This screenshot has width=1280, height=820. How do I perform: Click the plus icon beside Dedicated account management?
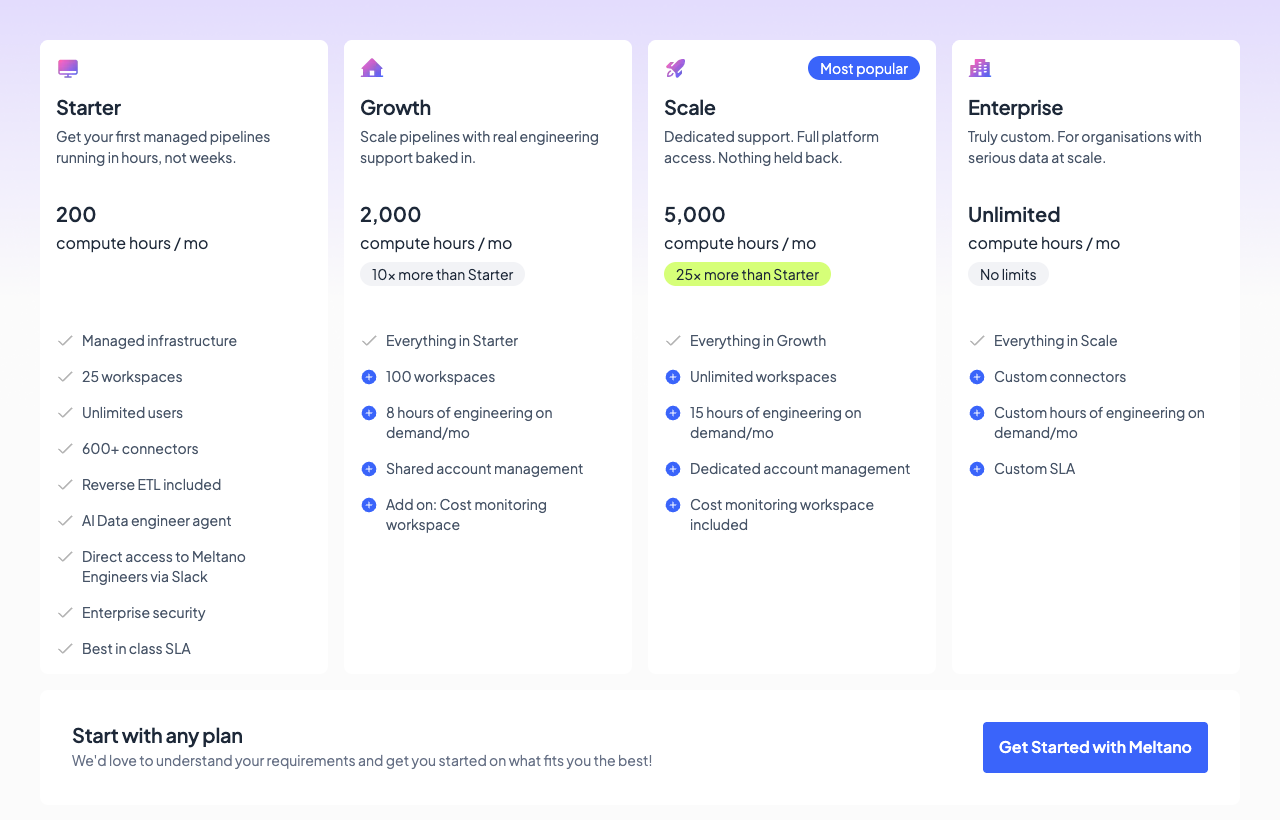pyautogui.click(x=673, y=469)
